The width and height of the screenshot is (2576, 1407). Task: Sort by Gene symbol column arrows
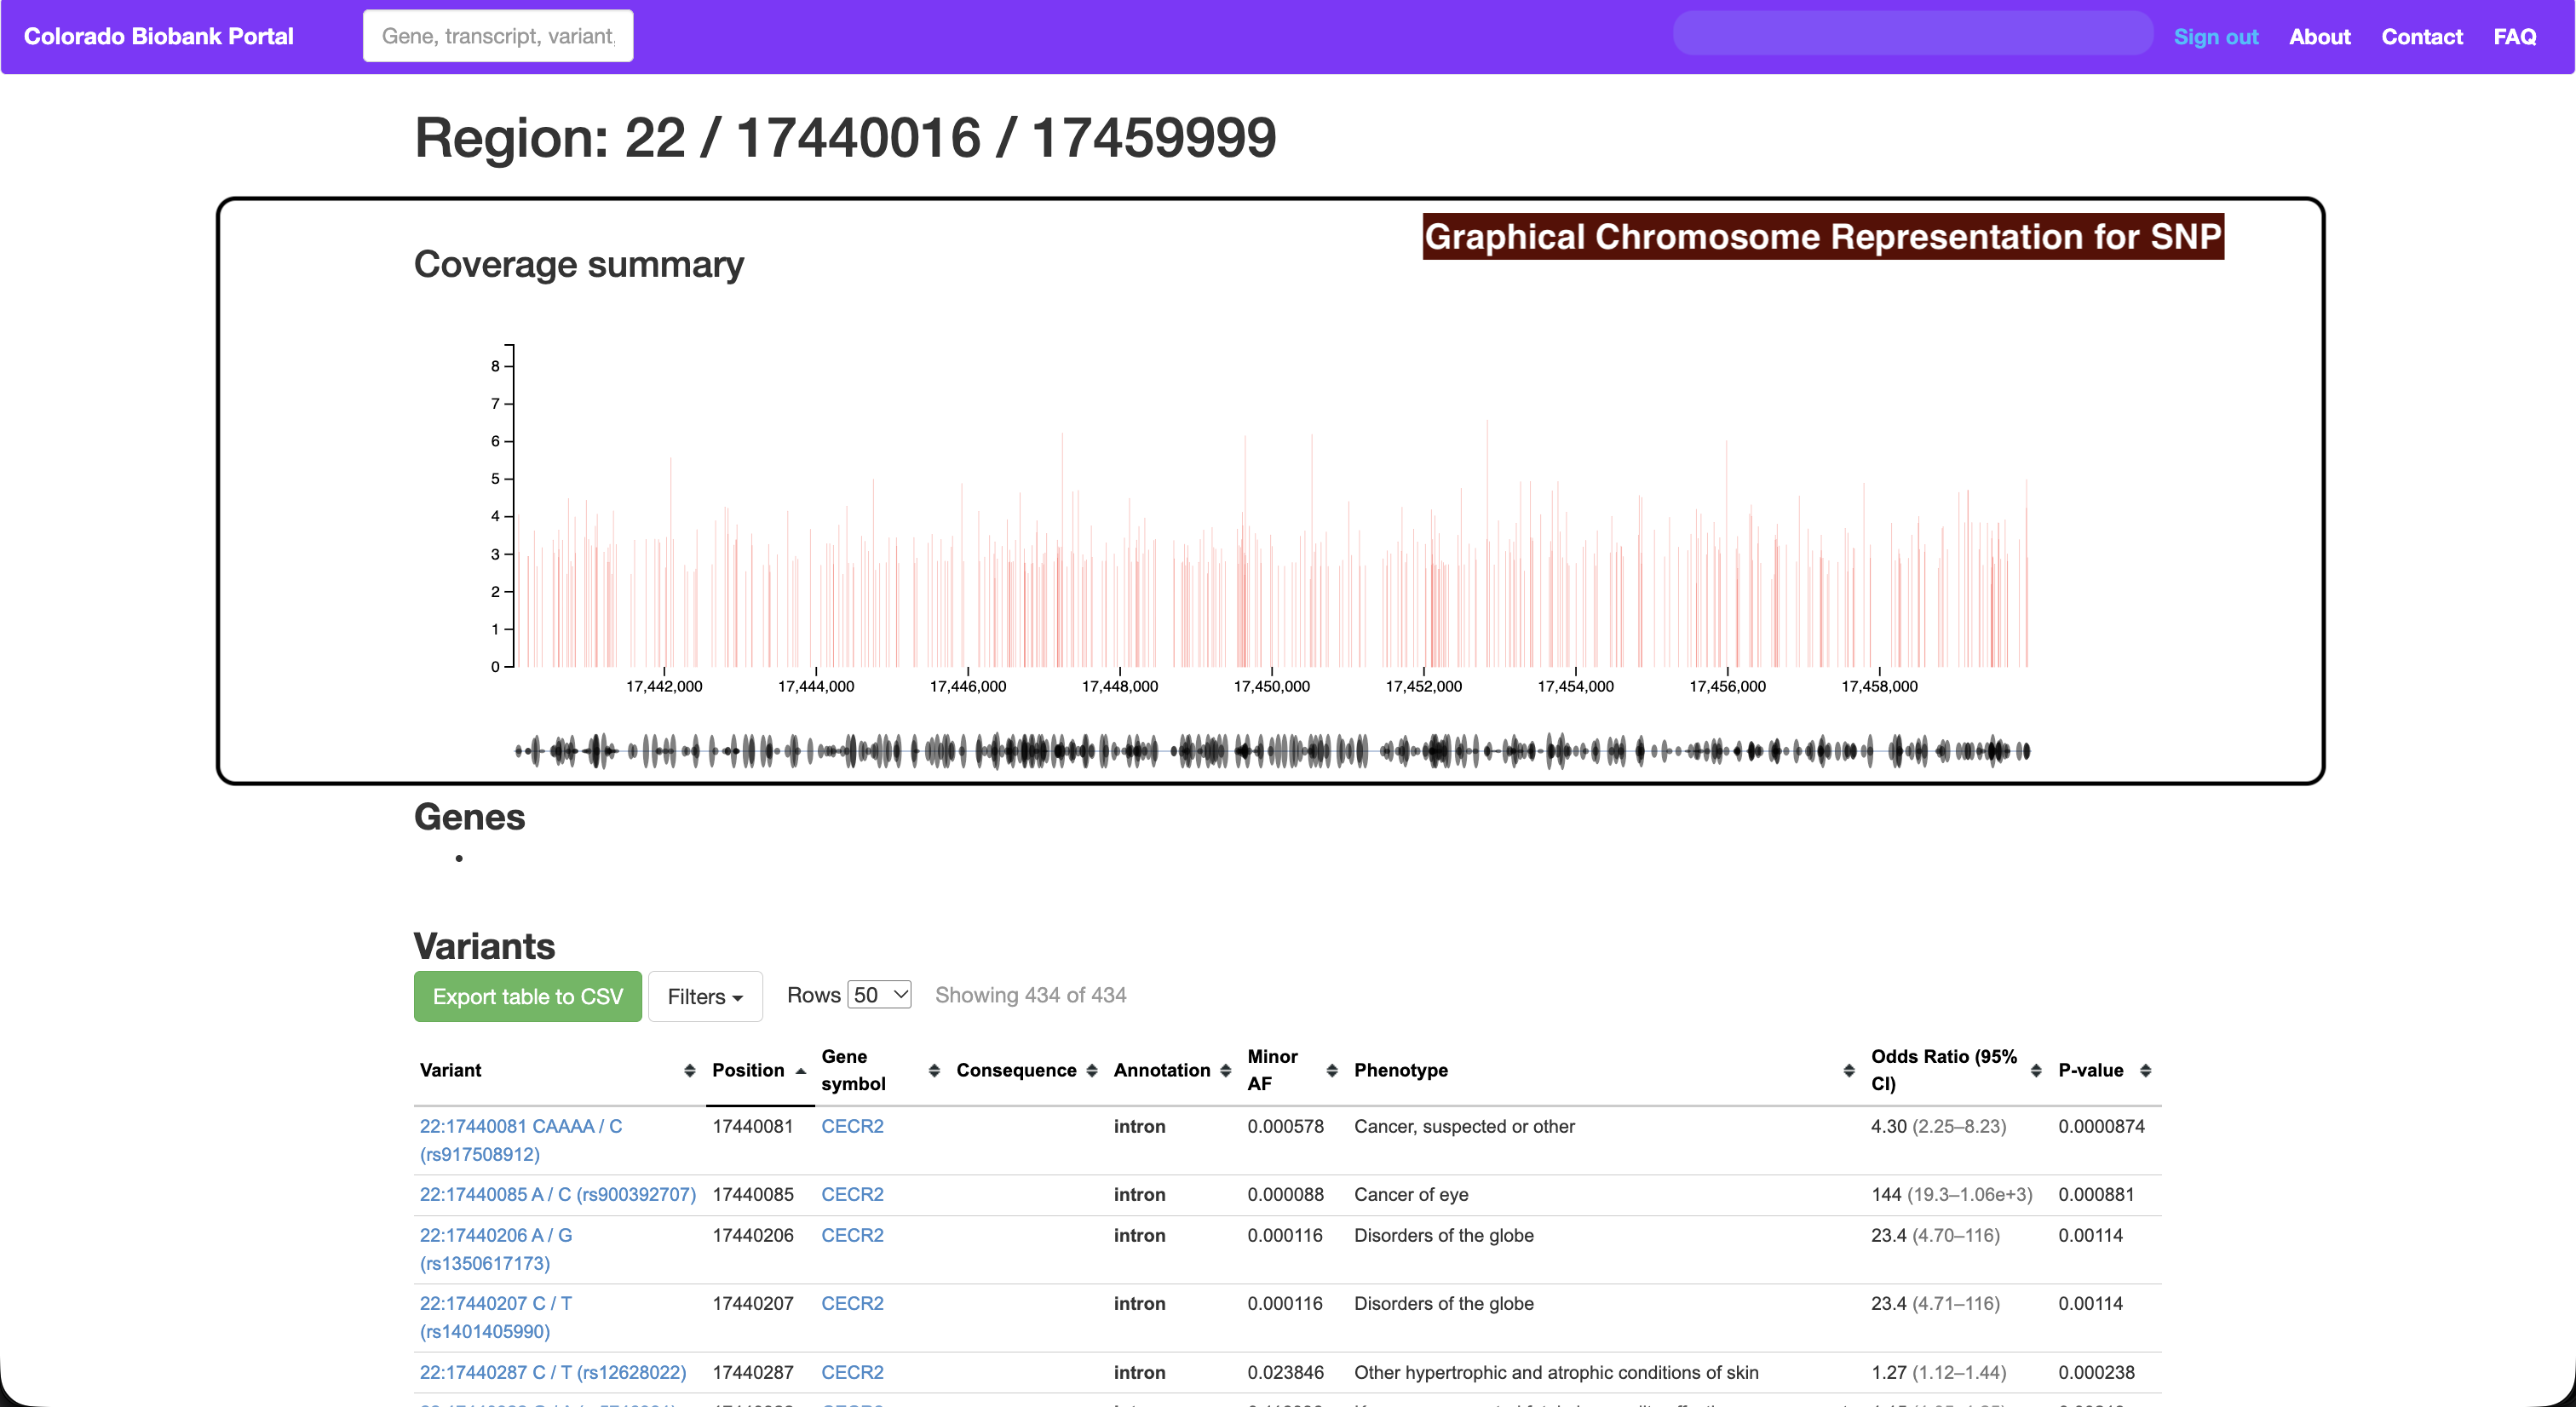coord(934,1071)
